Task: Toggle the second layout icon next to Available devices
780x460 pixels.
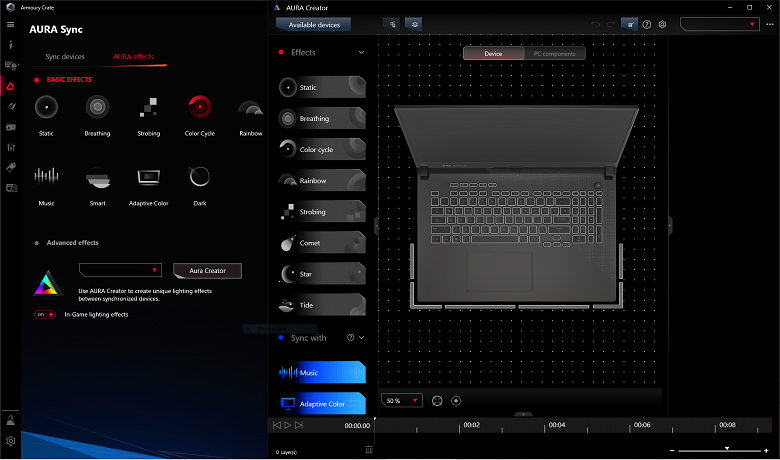Action: point(414,24)
